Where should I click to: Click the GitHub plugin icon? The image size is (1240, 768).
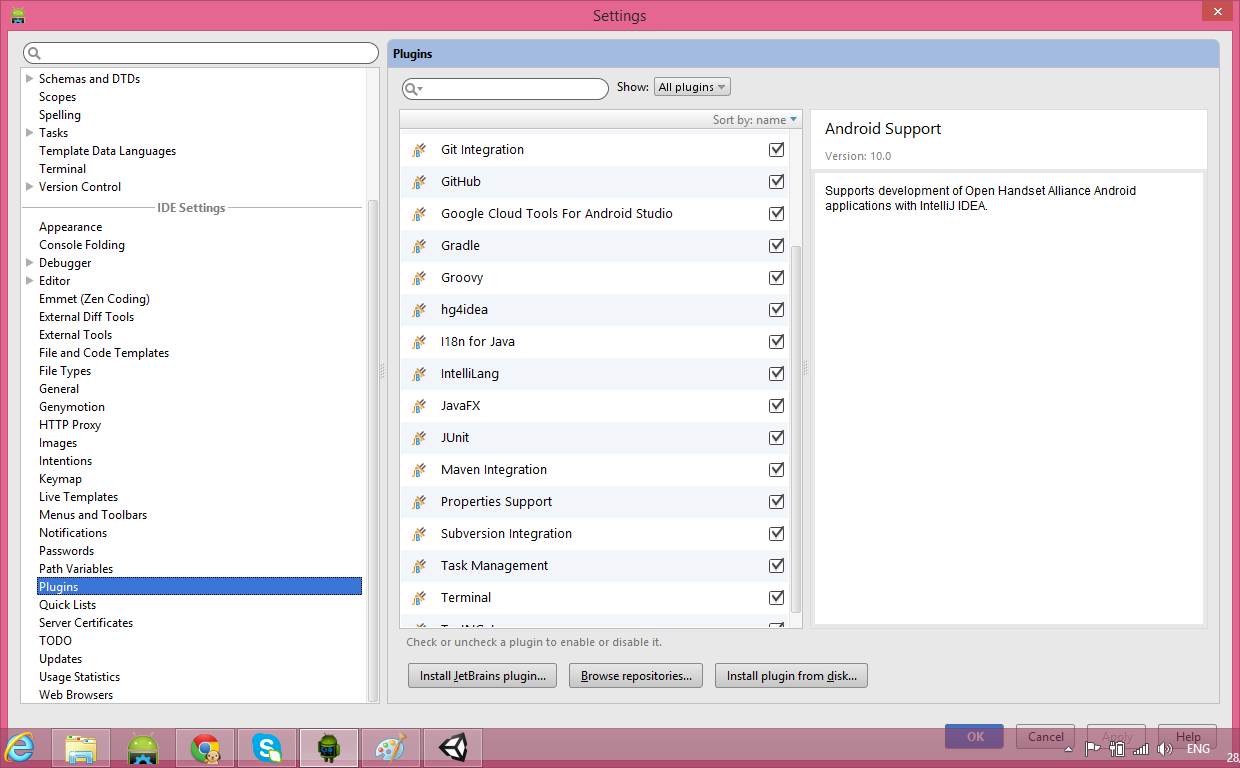[419, 182]
